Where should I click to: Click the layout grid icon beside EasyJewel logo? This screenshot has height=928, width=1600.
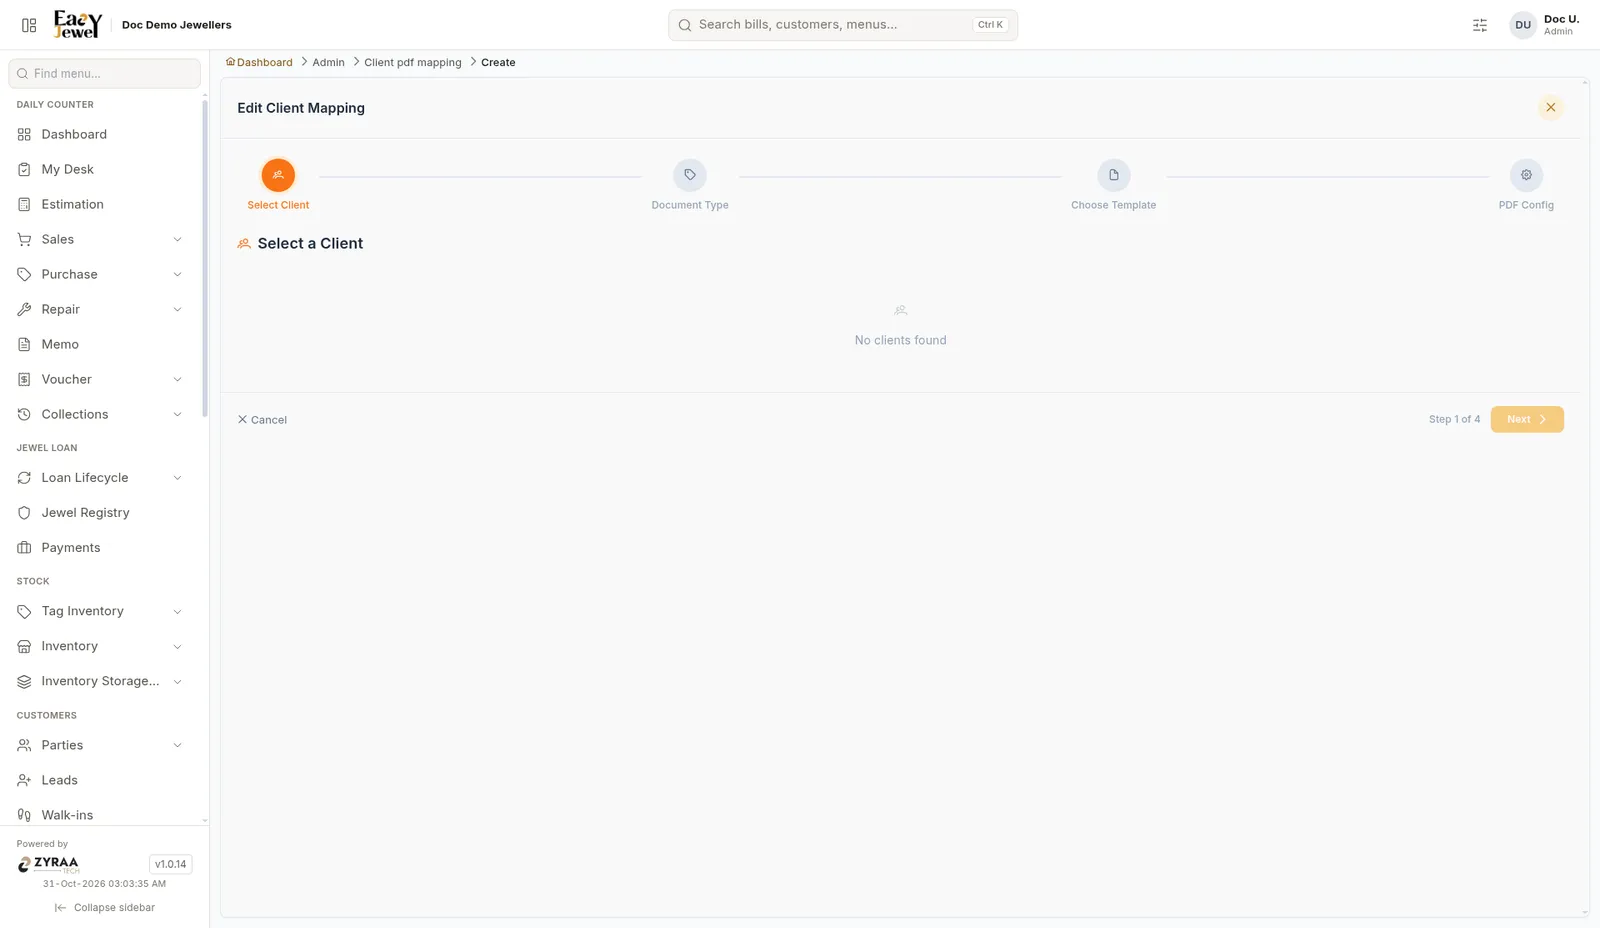point(29,25)
